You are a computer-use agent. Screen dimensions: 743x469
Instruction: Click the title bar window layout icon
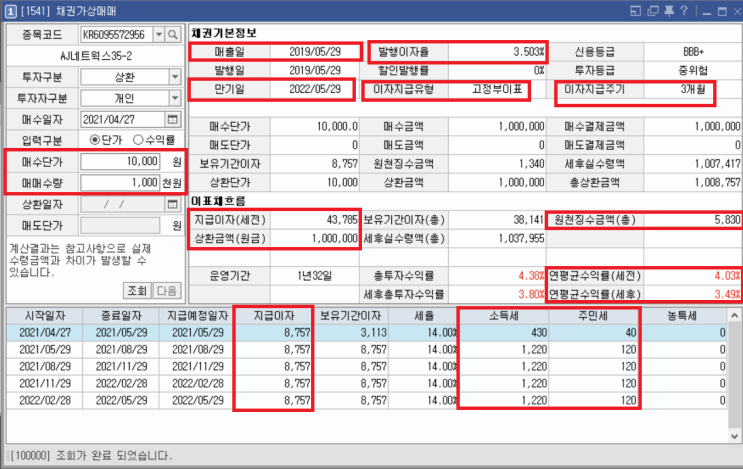635,11
